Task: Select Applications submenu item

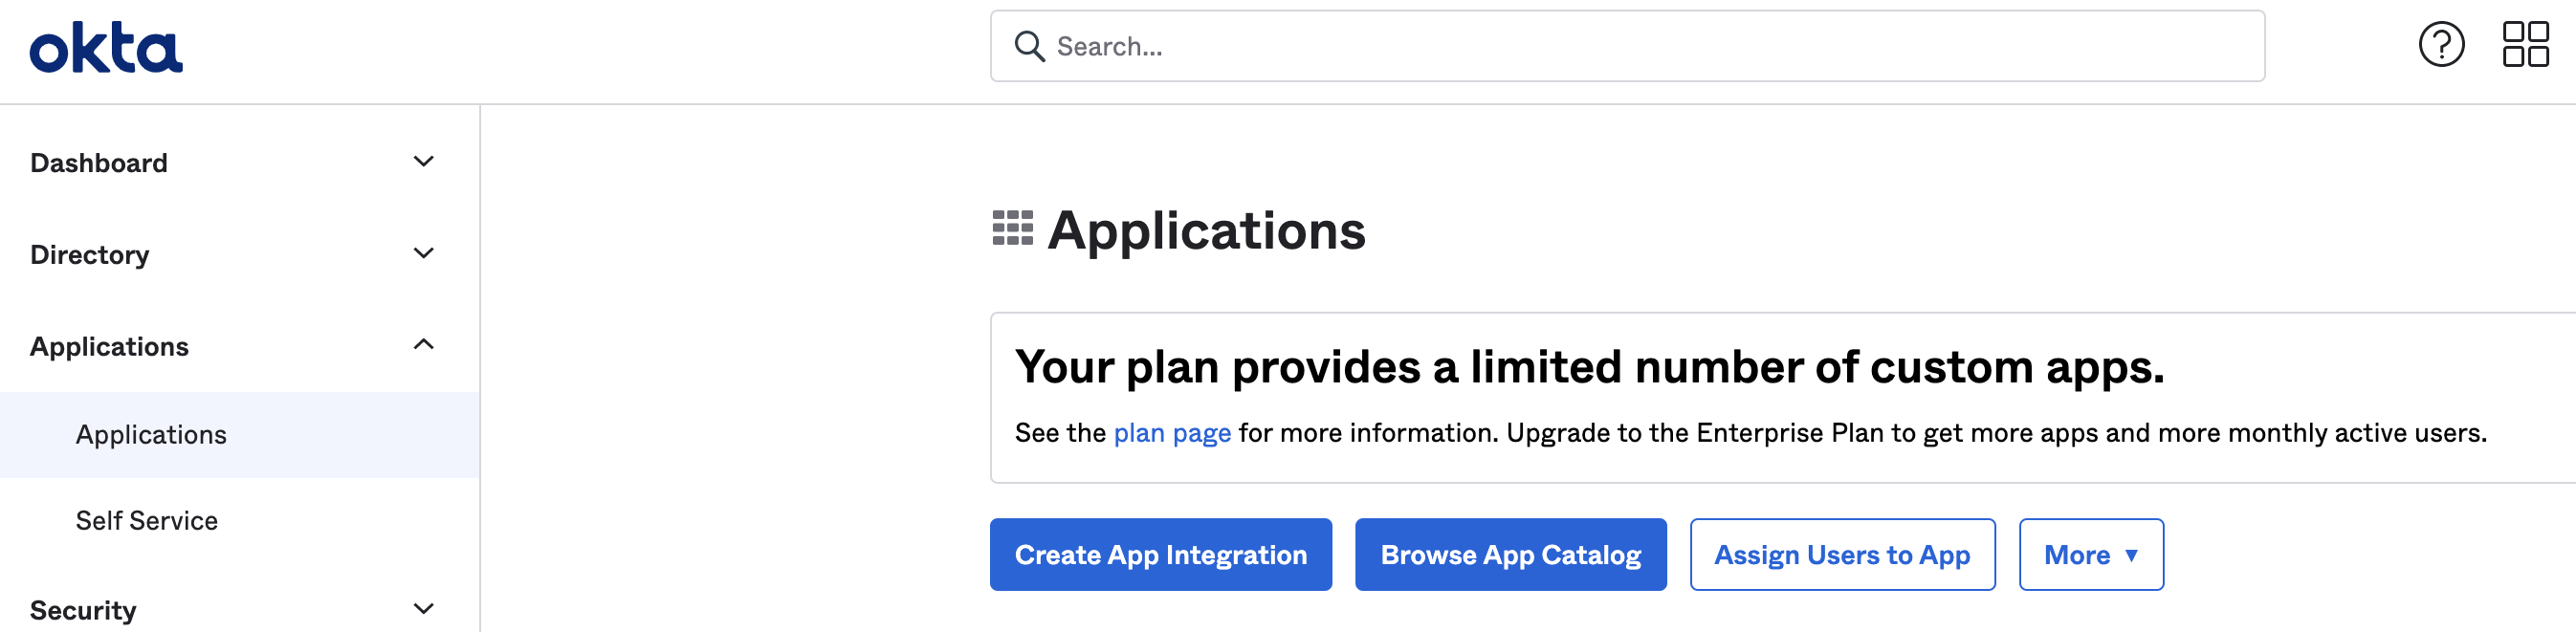Action: [x=151, y=435]
